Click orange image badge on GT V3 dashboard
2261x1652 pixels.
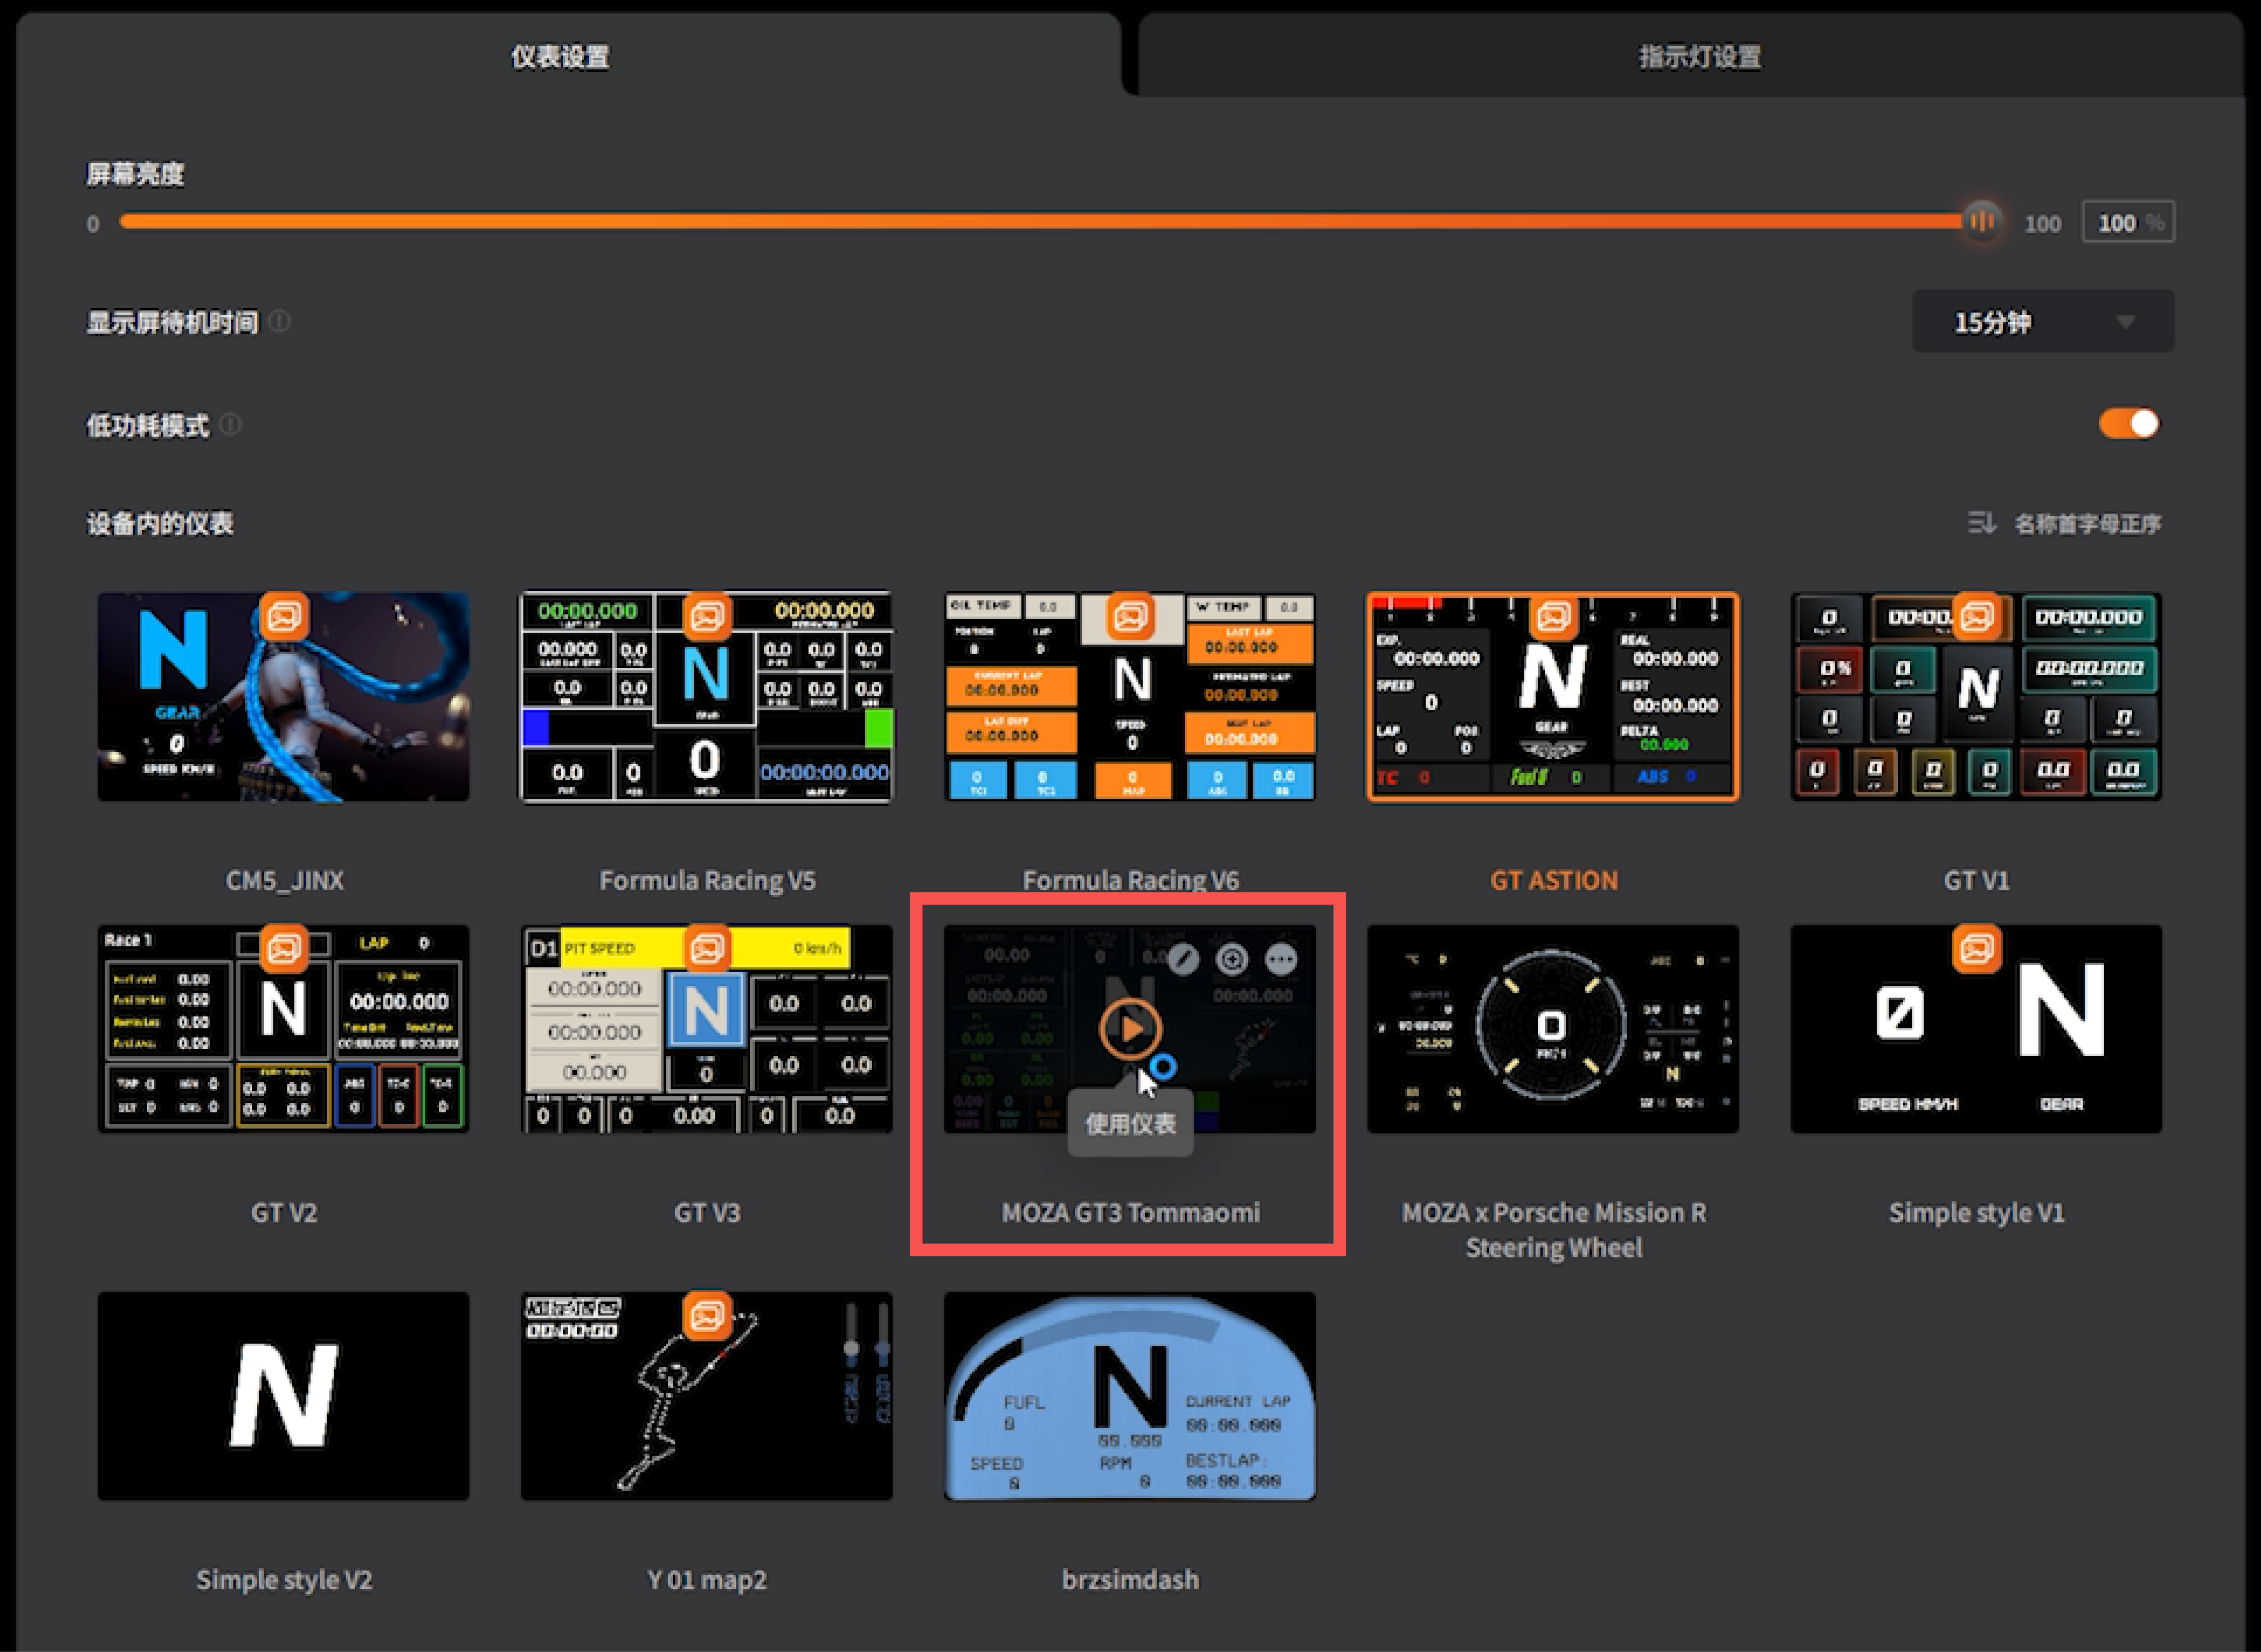click(707, 949)
